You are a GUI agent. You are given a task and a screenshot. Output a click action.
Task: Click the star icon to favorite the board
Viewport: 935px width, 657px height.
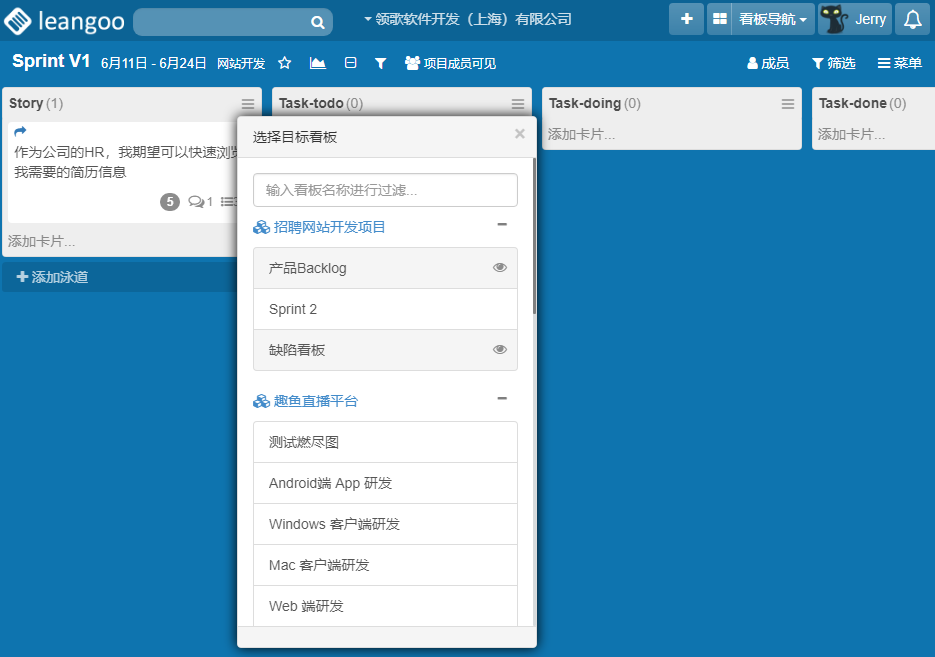pos(285,63)
